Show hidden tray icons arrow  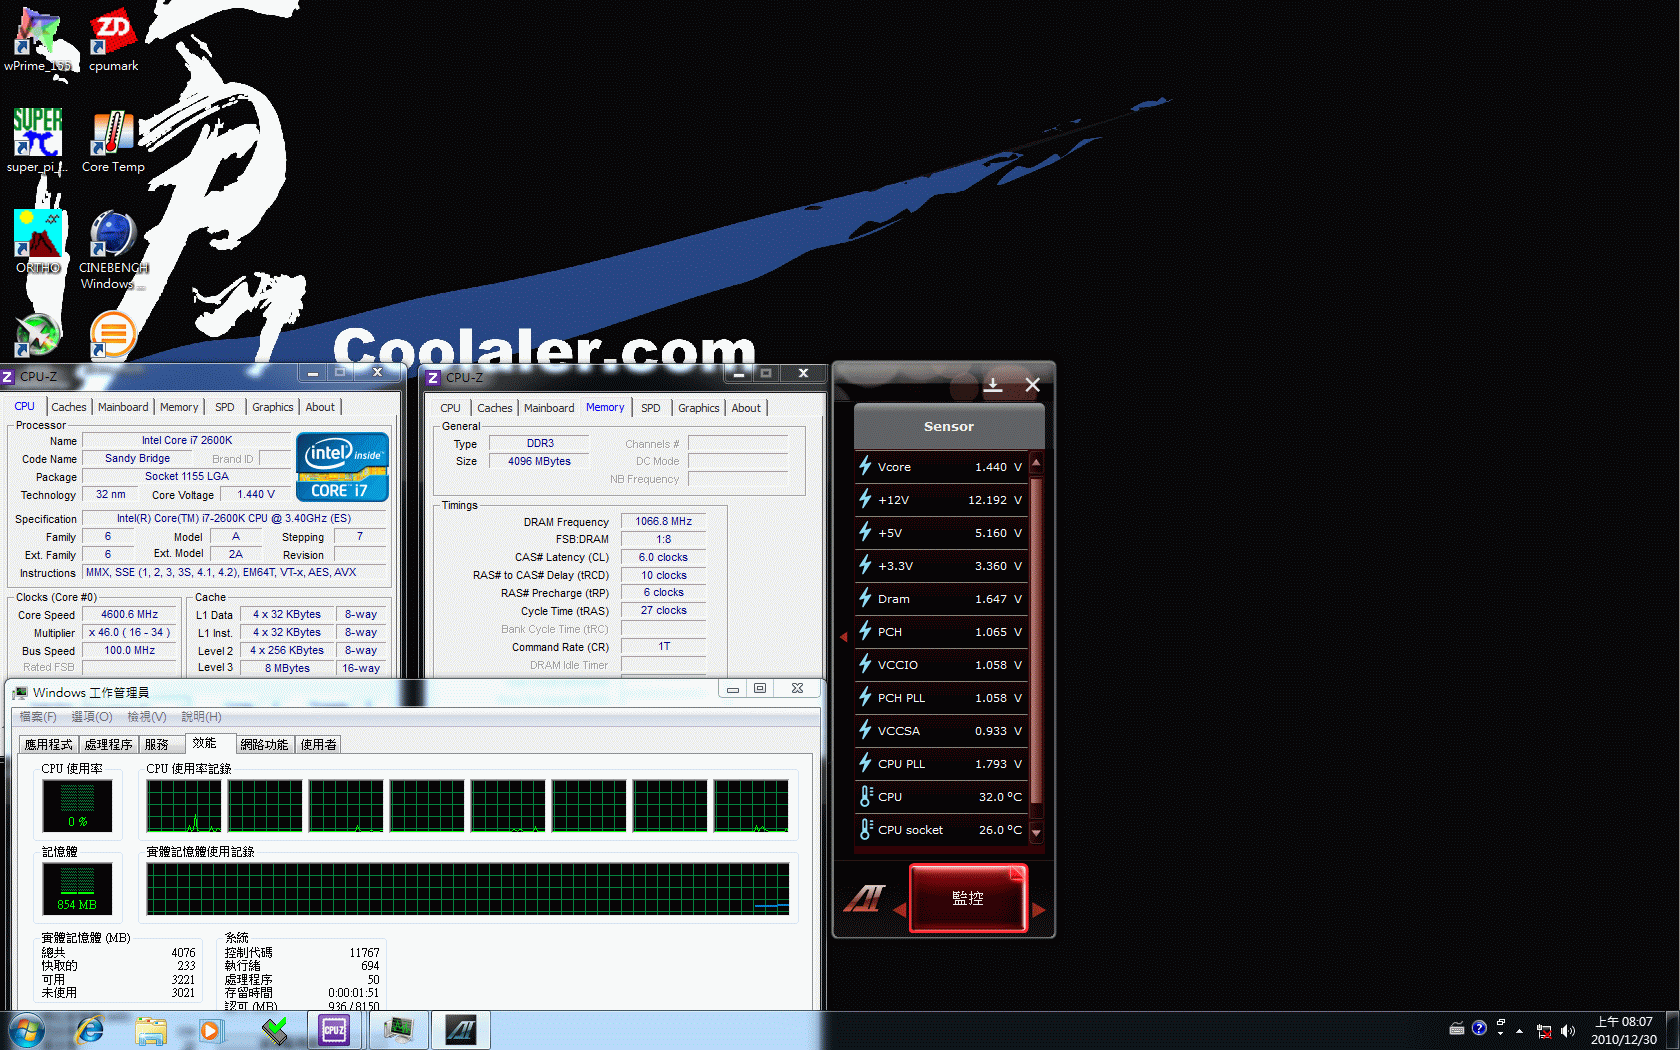(1519, 1031)
